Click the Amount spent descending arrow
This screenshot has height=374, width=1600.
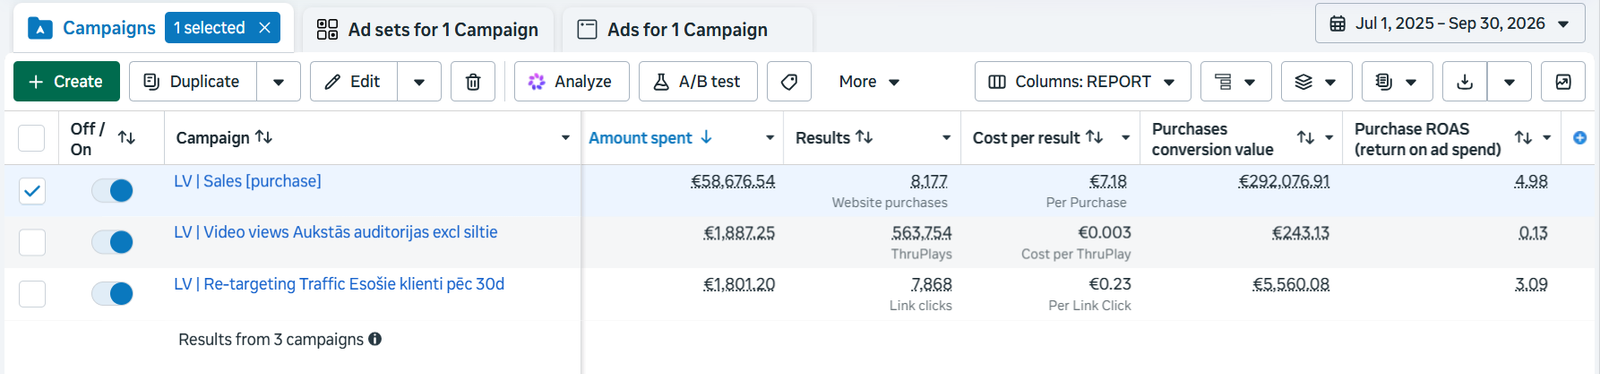(x=706, y=137)
